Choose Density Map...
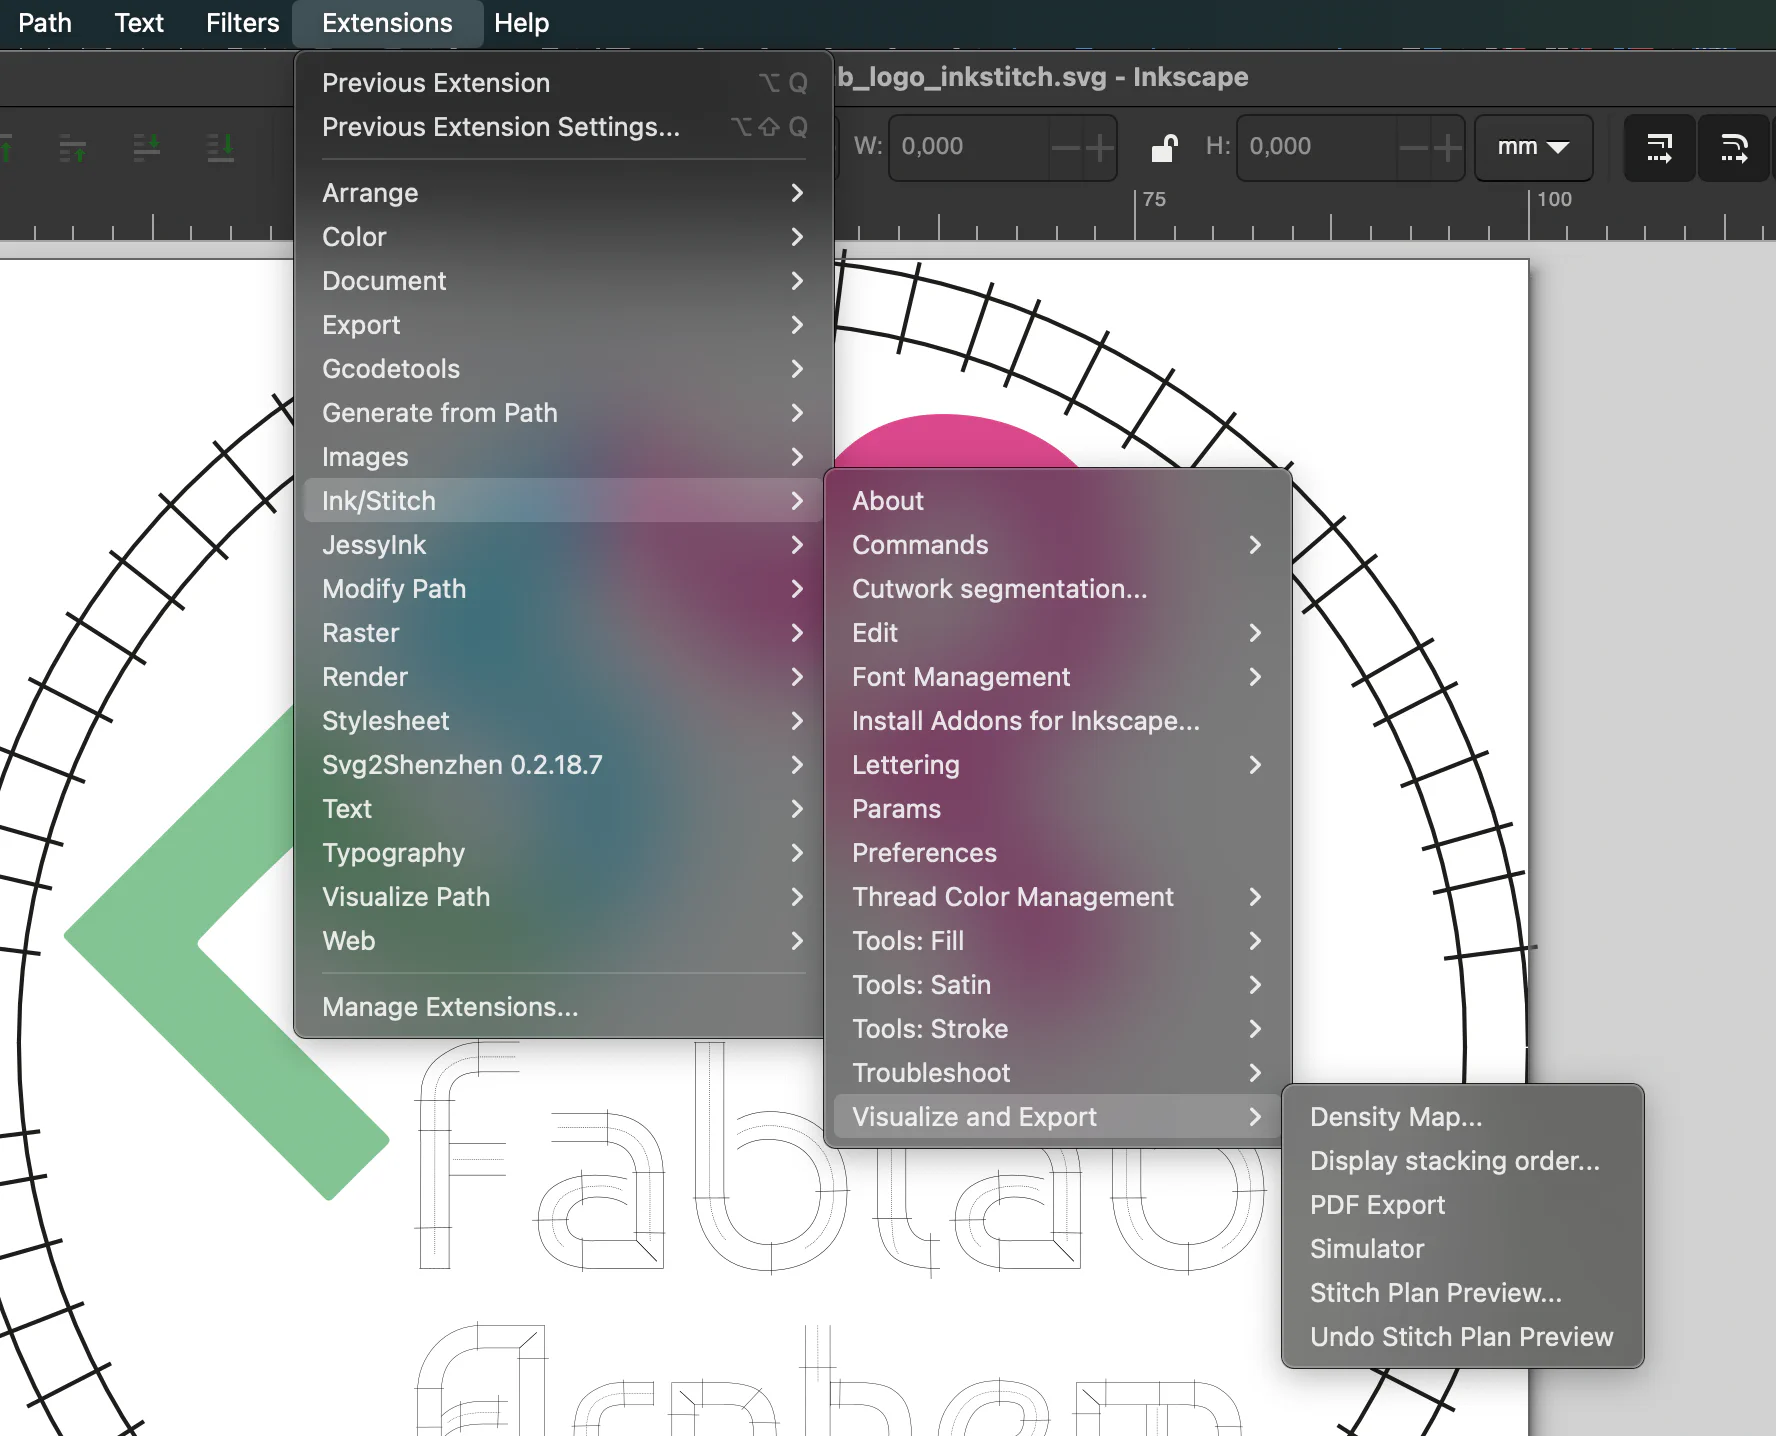The height and width of the screenshot is (1436, 1776). 1463,1117
